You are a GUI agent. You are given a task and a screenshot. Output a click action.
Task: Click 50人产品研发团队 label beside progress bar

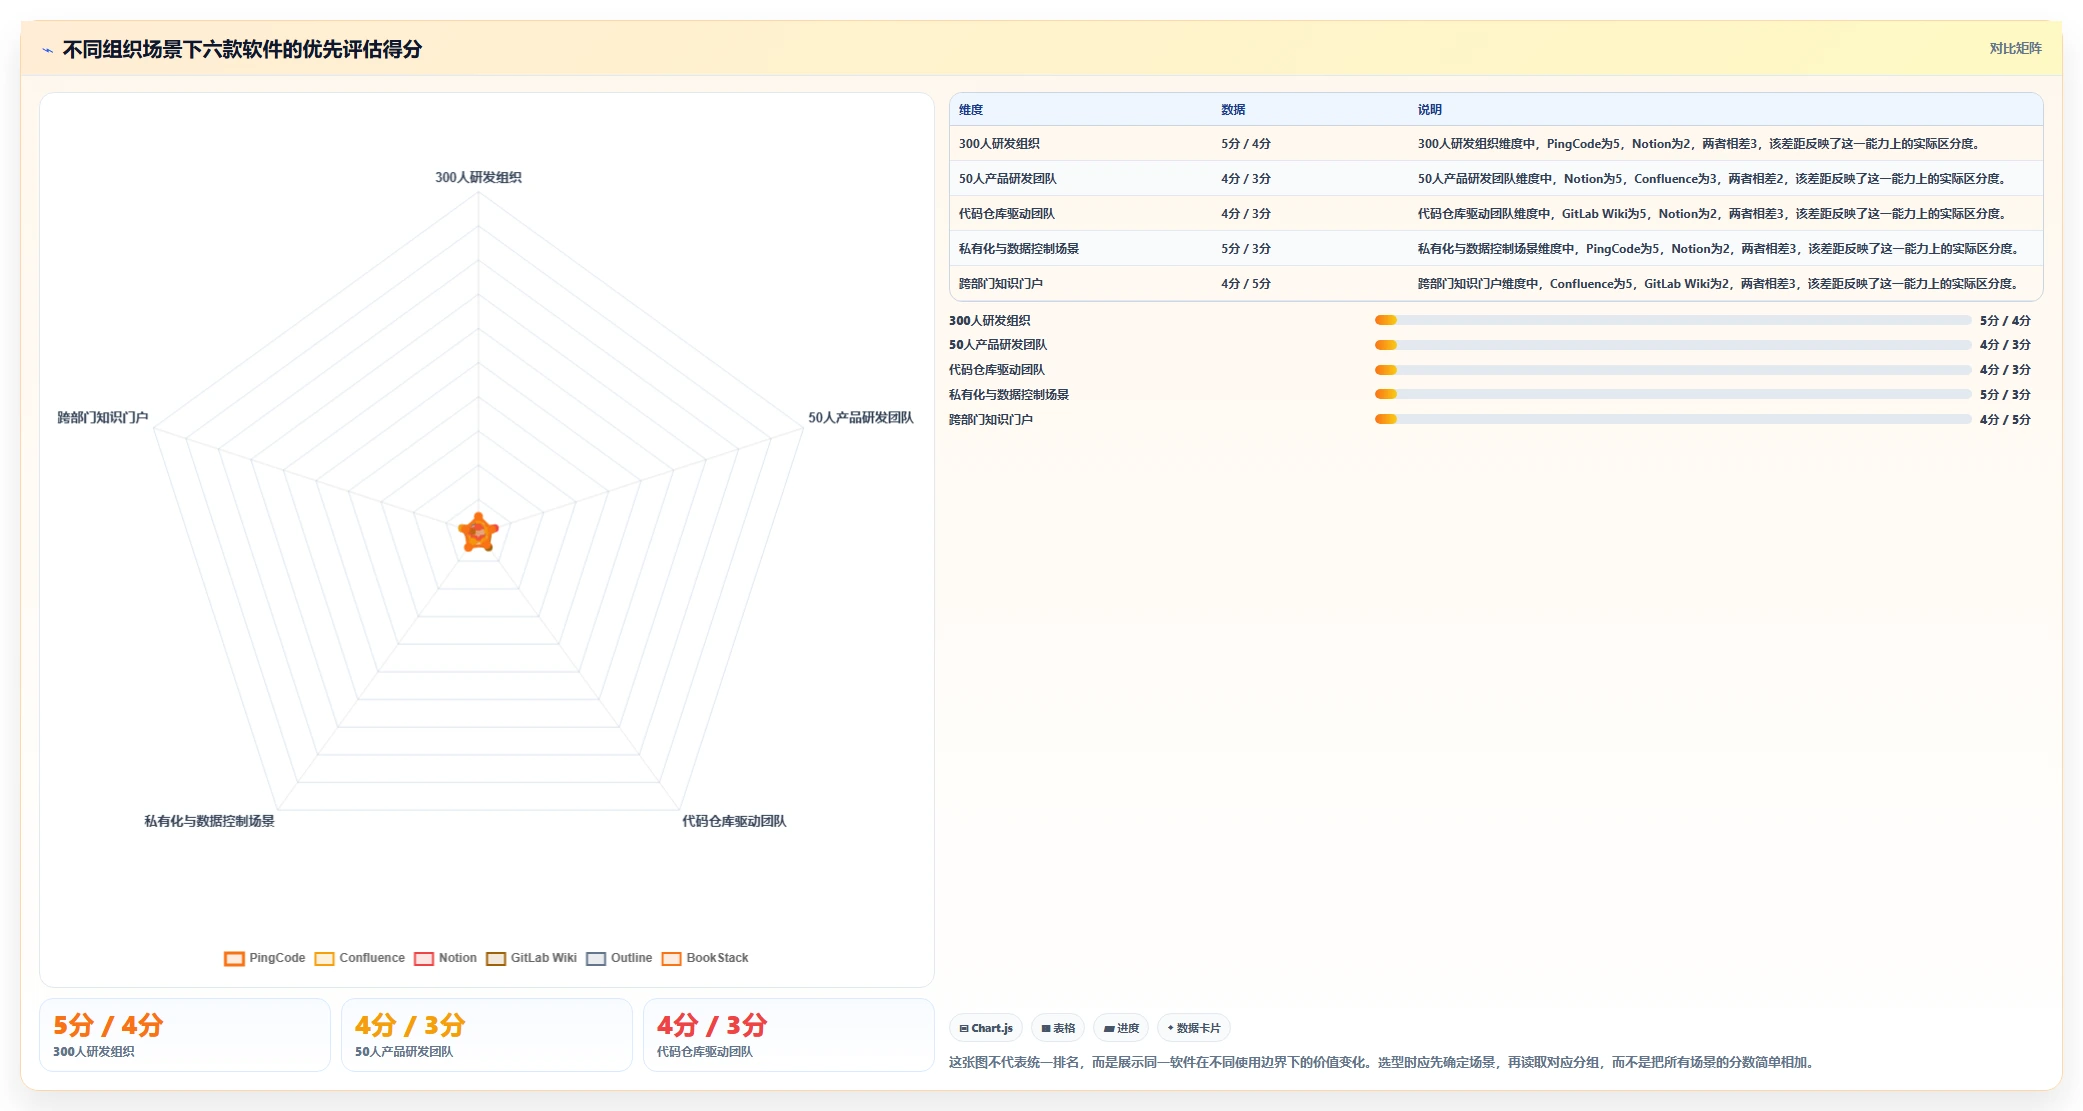[998, 345]
